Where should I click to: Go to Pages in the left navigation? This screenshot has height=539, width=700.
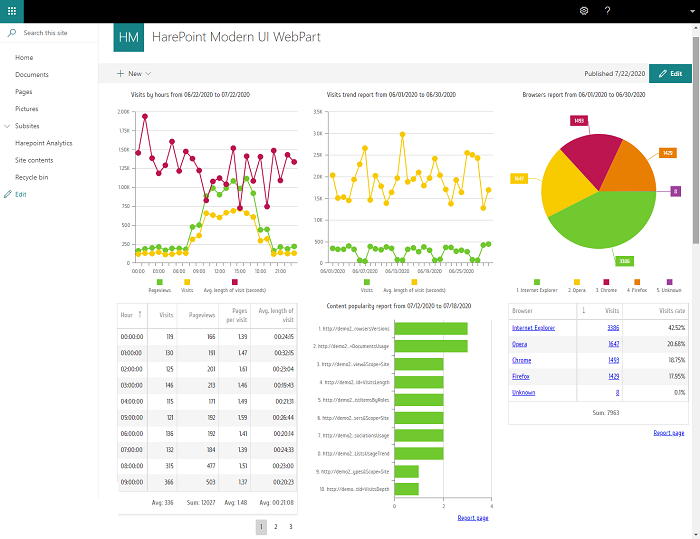coord(24,92)
